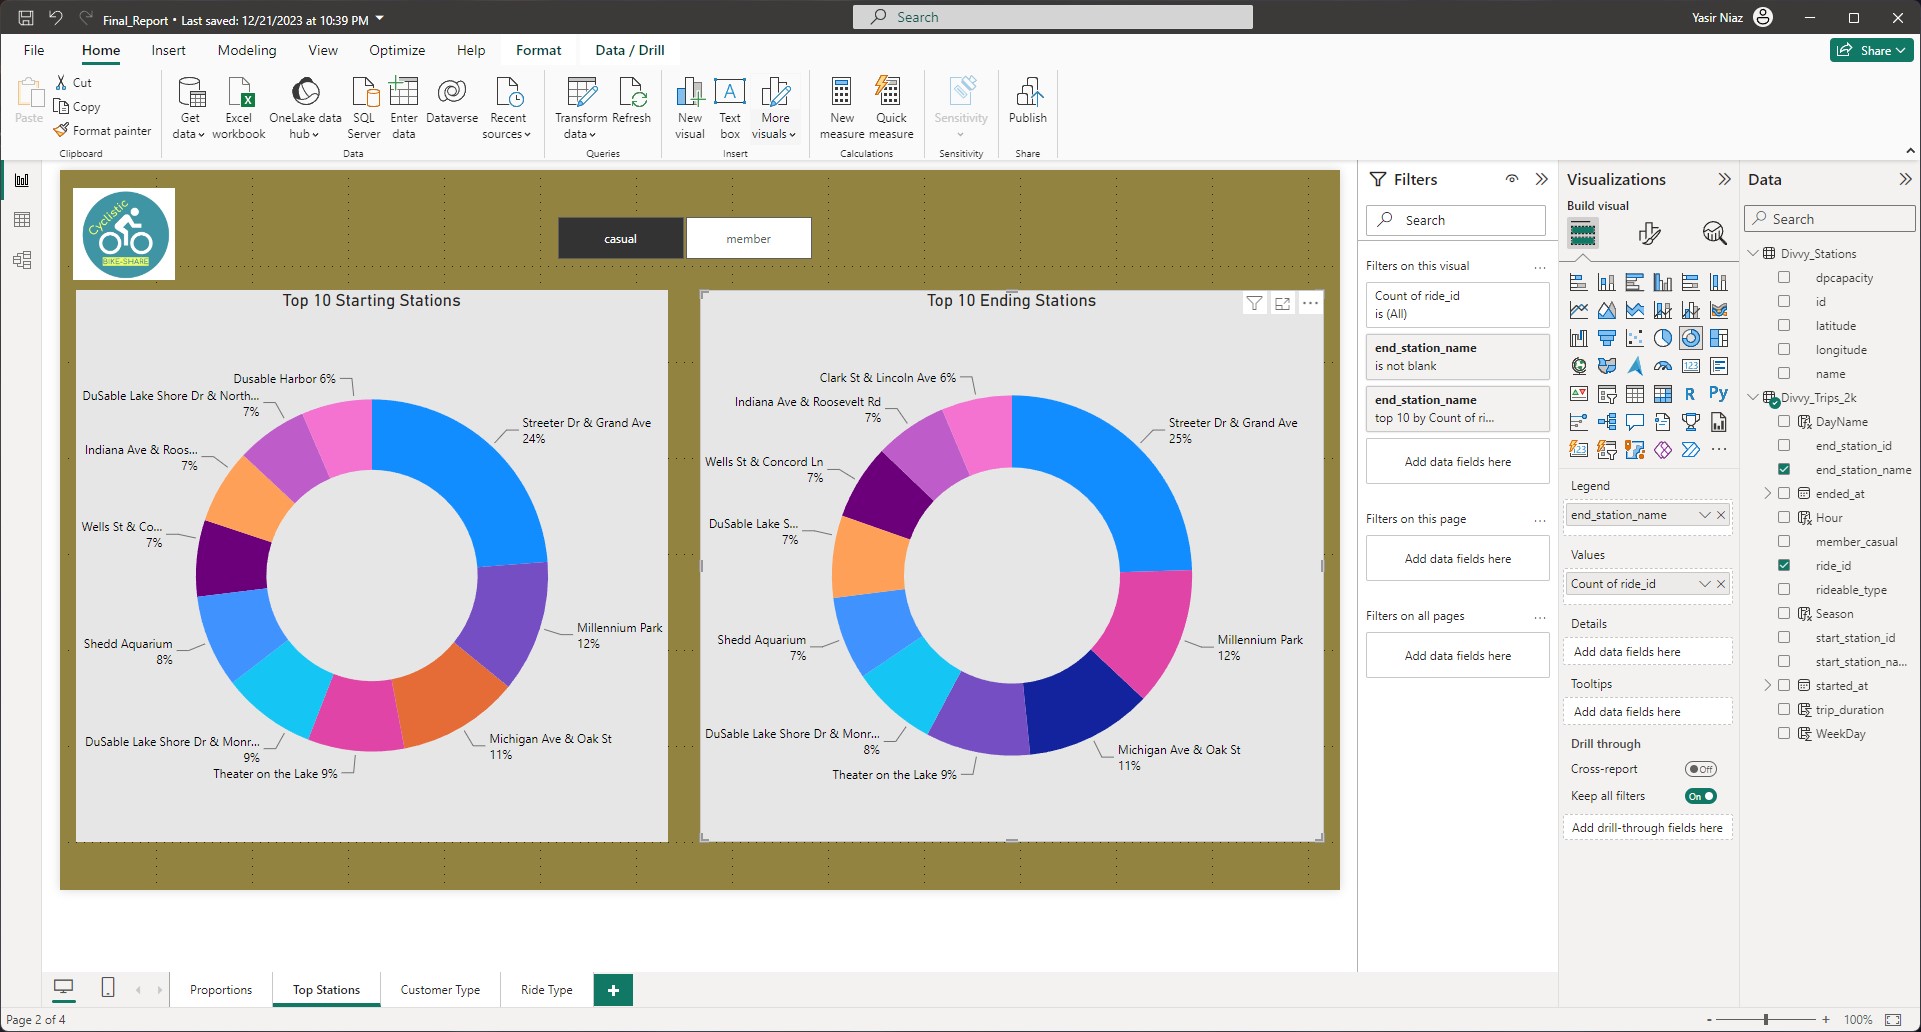Switch to Report view in sidebar
Image resolution: width=1921 pixels, height=1032 pixels.
[x=22, y=180]
